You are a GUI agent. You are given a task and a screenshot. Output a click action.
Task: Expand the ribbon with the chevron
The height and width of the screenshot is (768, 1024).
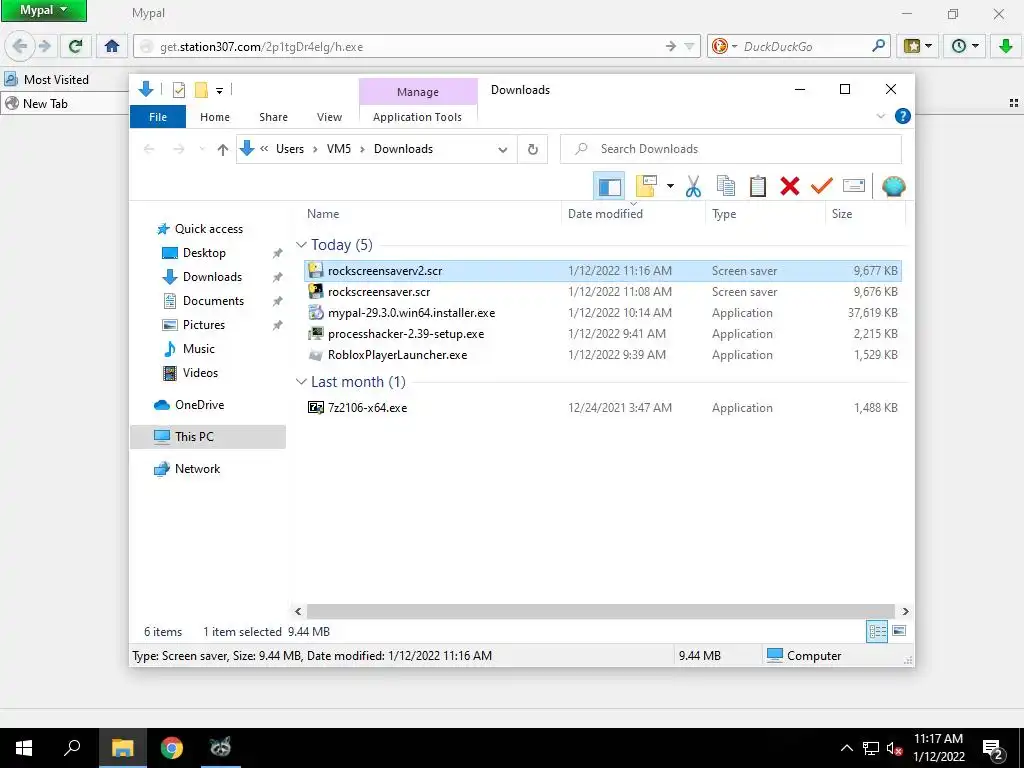pos(880,116)
